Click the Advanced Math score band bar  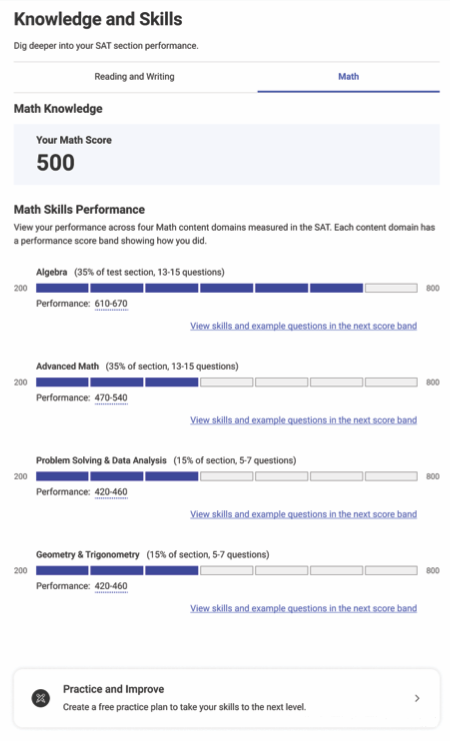point(227,382)
